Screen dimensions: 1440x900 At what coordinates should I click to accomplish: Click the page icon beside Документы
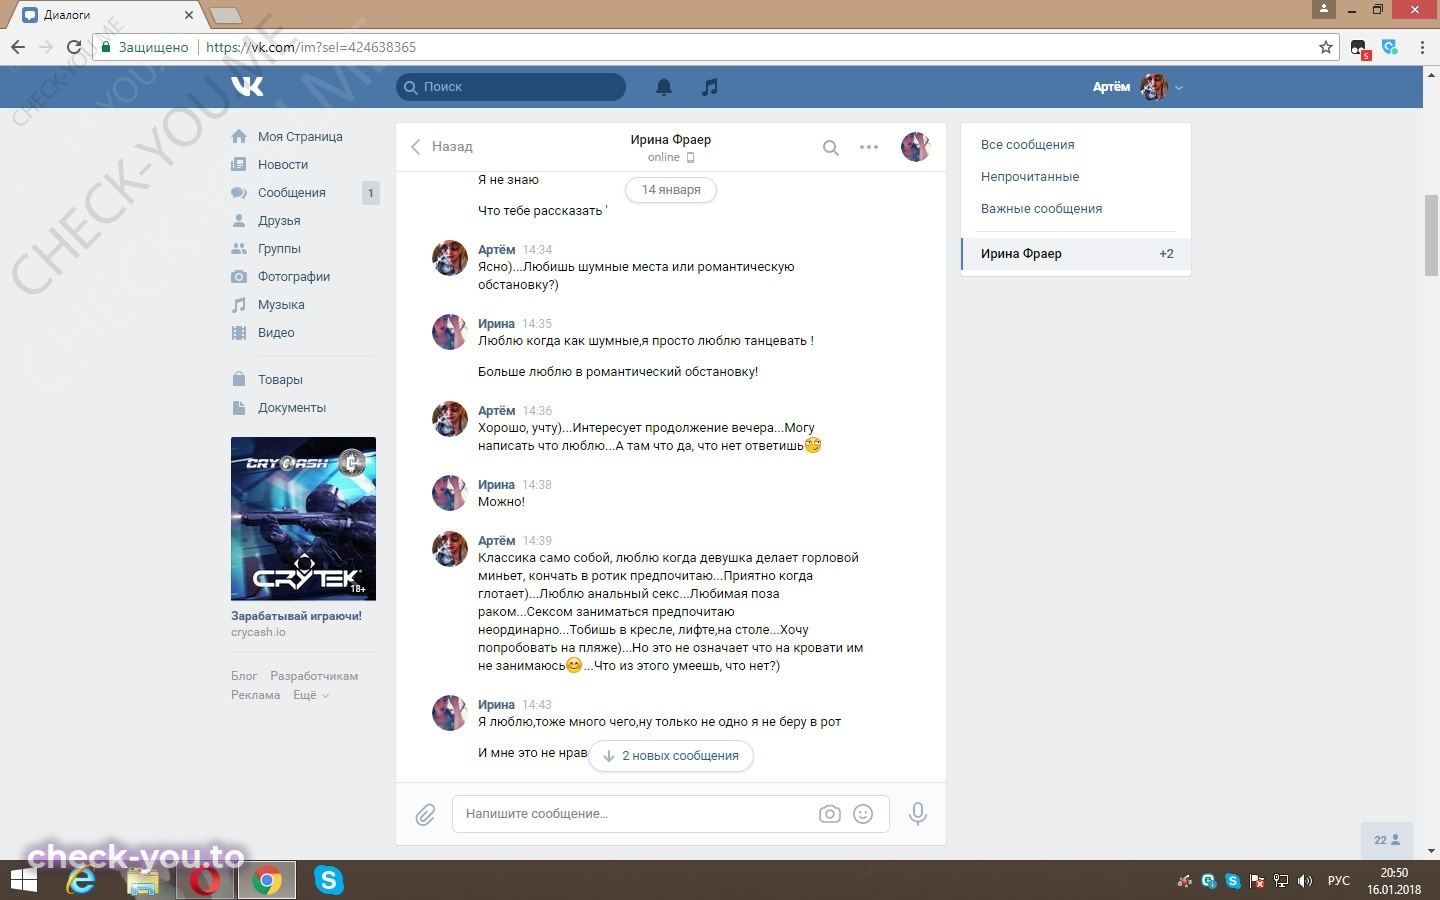point(239,407)
